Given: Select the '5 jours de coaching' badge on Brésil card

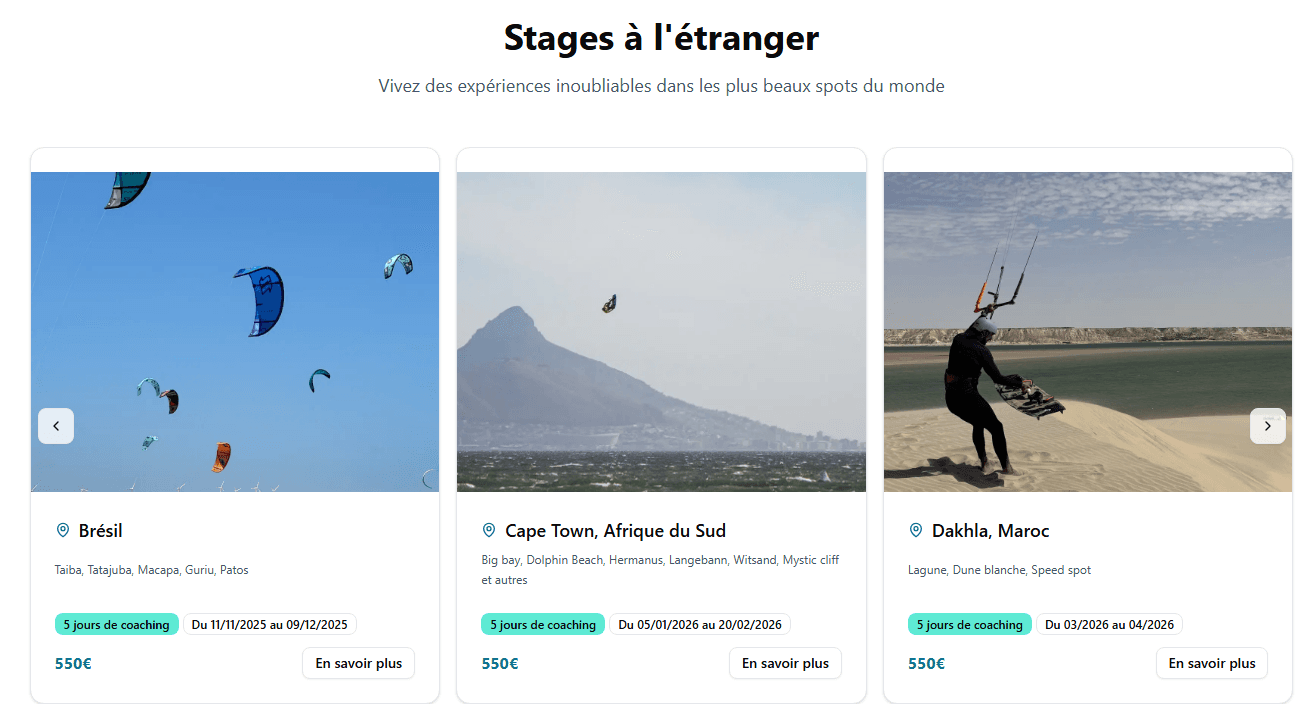Looking at the screenshot, I should [x=117, y=624].
